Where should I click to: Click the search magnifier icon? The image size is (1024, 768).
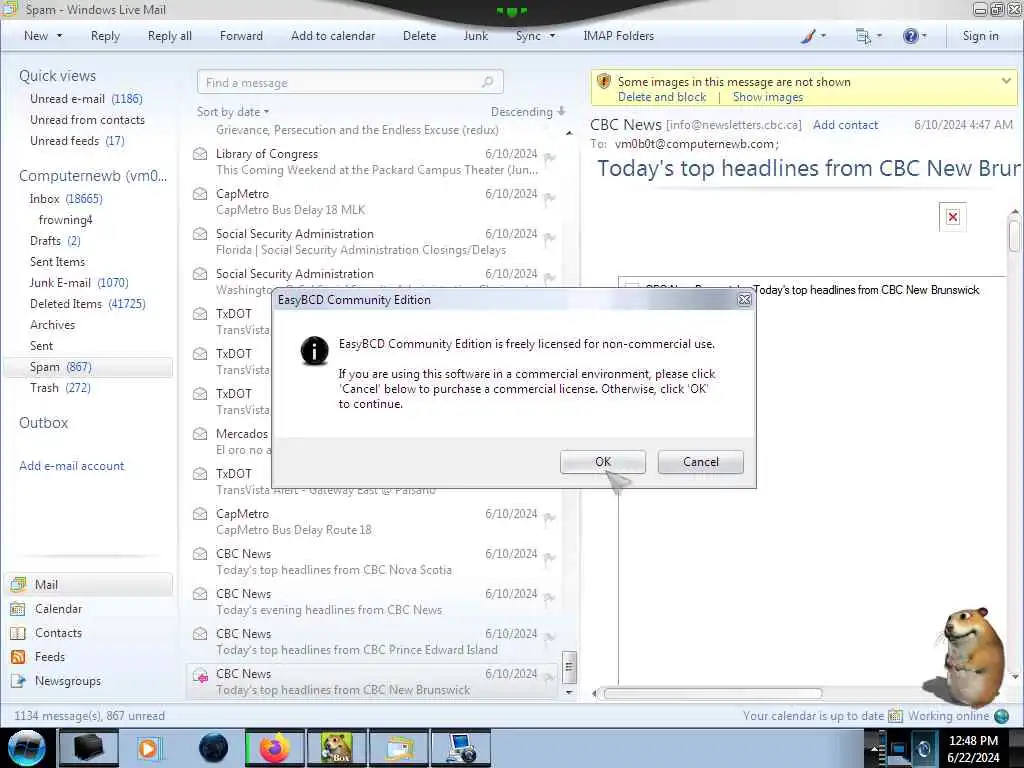point(488,82)
